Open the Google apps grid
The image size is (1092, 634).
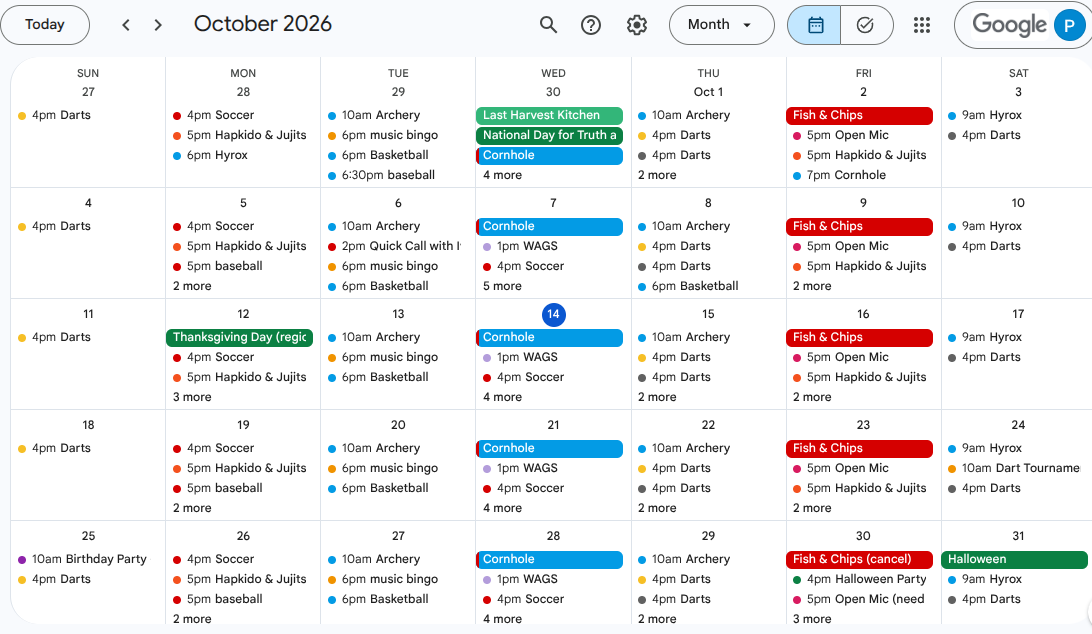tap(921, 25)
